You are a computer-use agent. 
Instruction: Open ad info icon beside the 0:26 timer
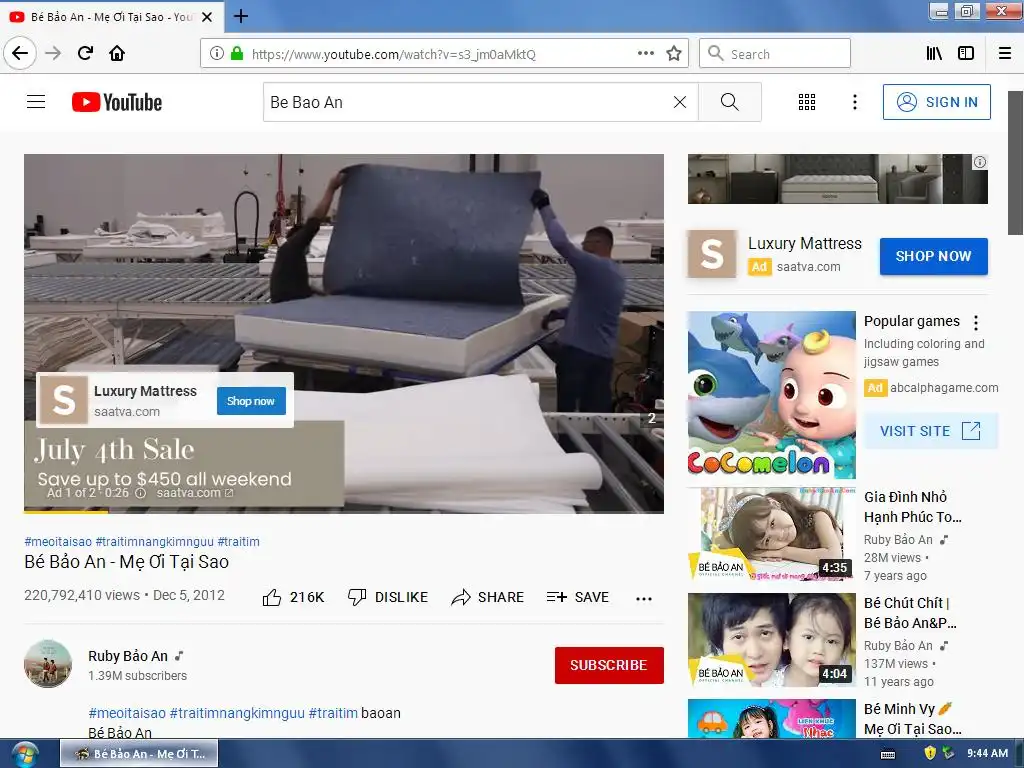click(140, 494)
